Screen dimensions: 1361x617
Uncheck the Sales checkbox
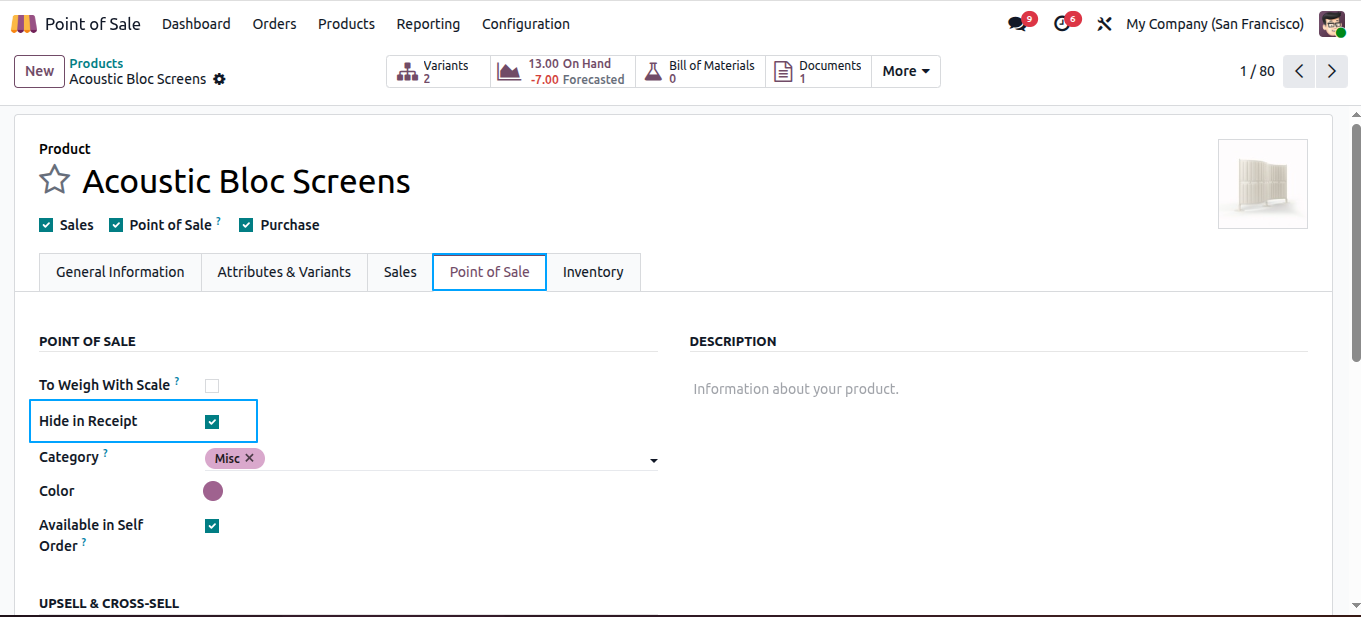point(46,225)
